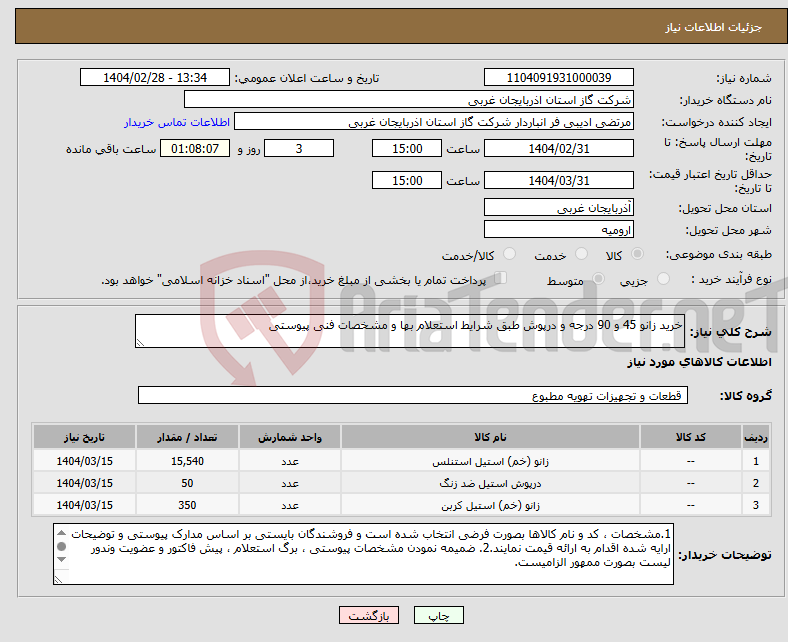Image resolution: width=788 pixels, height=642 pixels.
Task: Click the واحد شمارش column header
Action: click(290, 437)
